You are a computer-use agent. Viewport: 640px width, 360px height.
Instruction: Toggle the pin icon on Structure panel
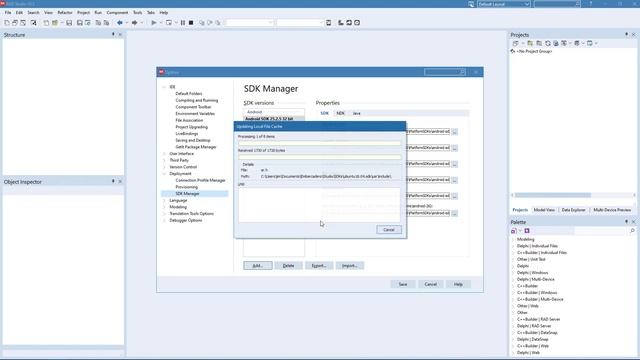[x=113, y=35]
